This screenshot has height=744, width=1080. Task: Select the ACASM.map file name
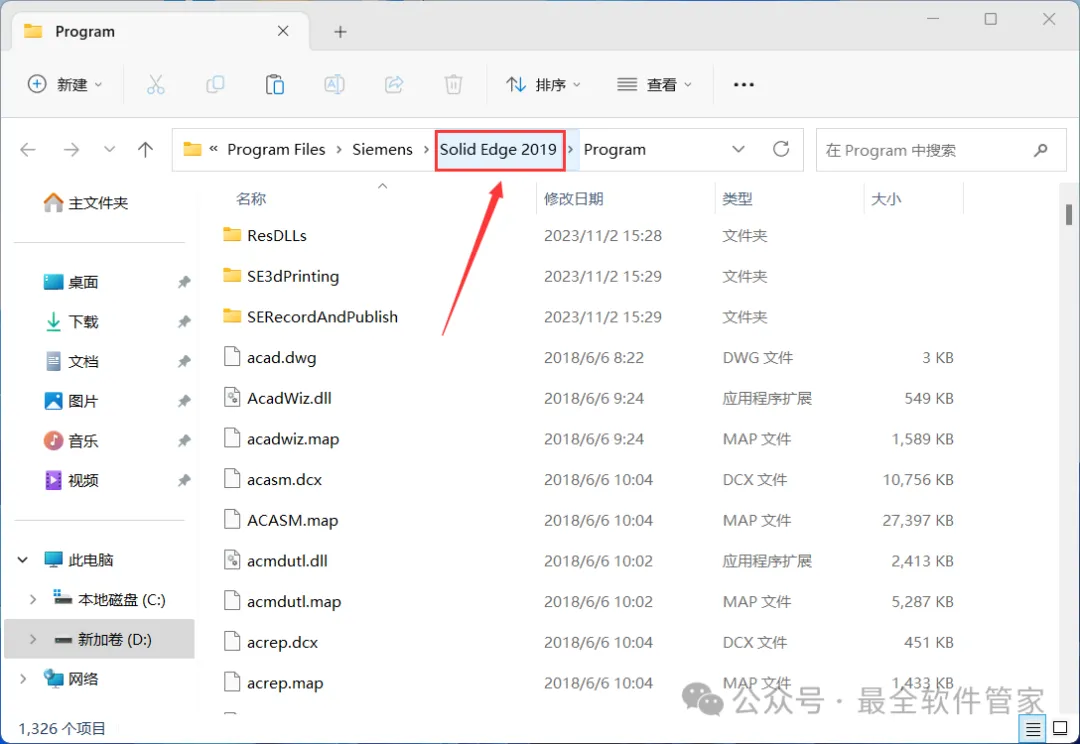tap(293, 520)
